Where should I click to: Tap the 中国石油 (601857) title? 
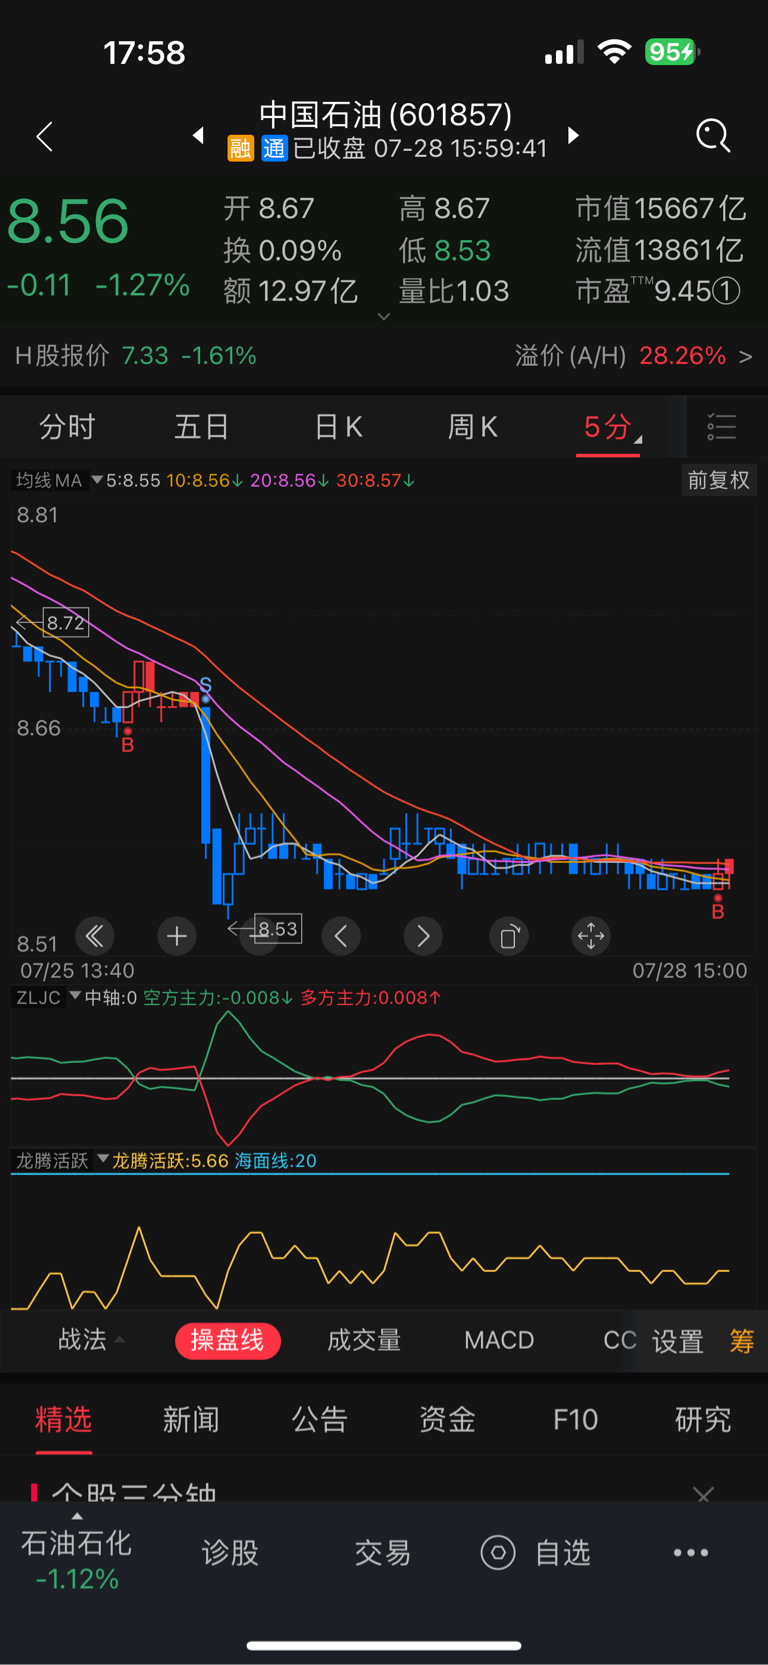click(x=386, y=115)
